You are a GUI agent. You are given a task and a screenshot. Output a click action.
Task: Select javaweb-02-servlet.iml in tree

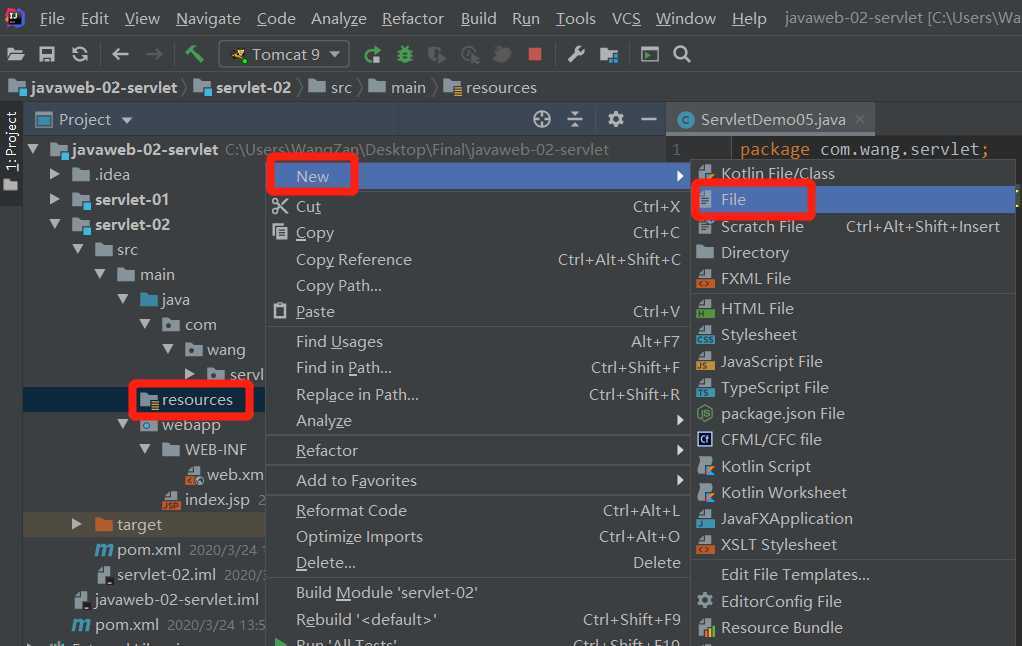coord(176,599)
